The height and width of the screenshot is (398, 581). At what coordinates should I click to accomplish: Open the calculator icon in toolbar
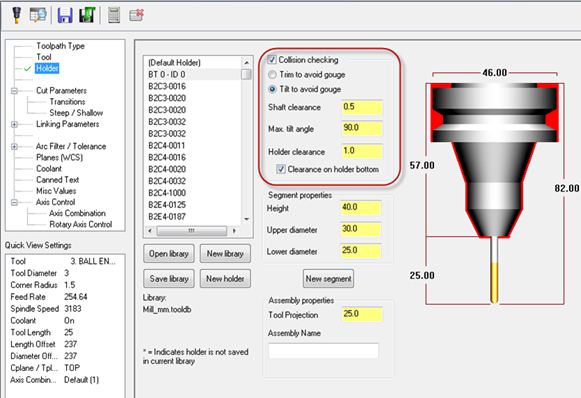(114, 16)
